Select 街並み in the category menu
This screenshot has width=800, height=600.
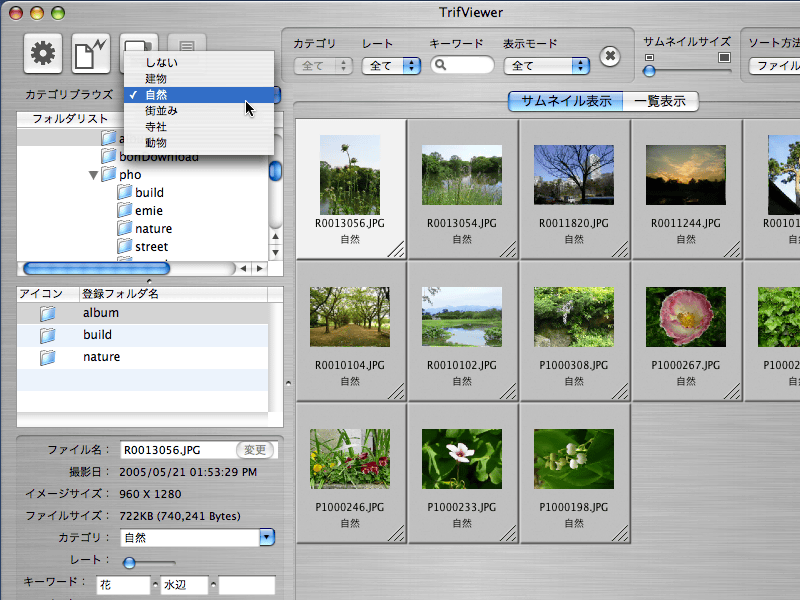[x=199, y=111]
